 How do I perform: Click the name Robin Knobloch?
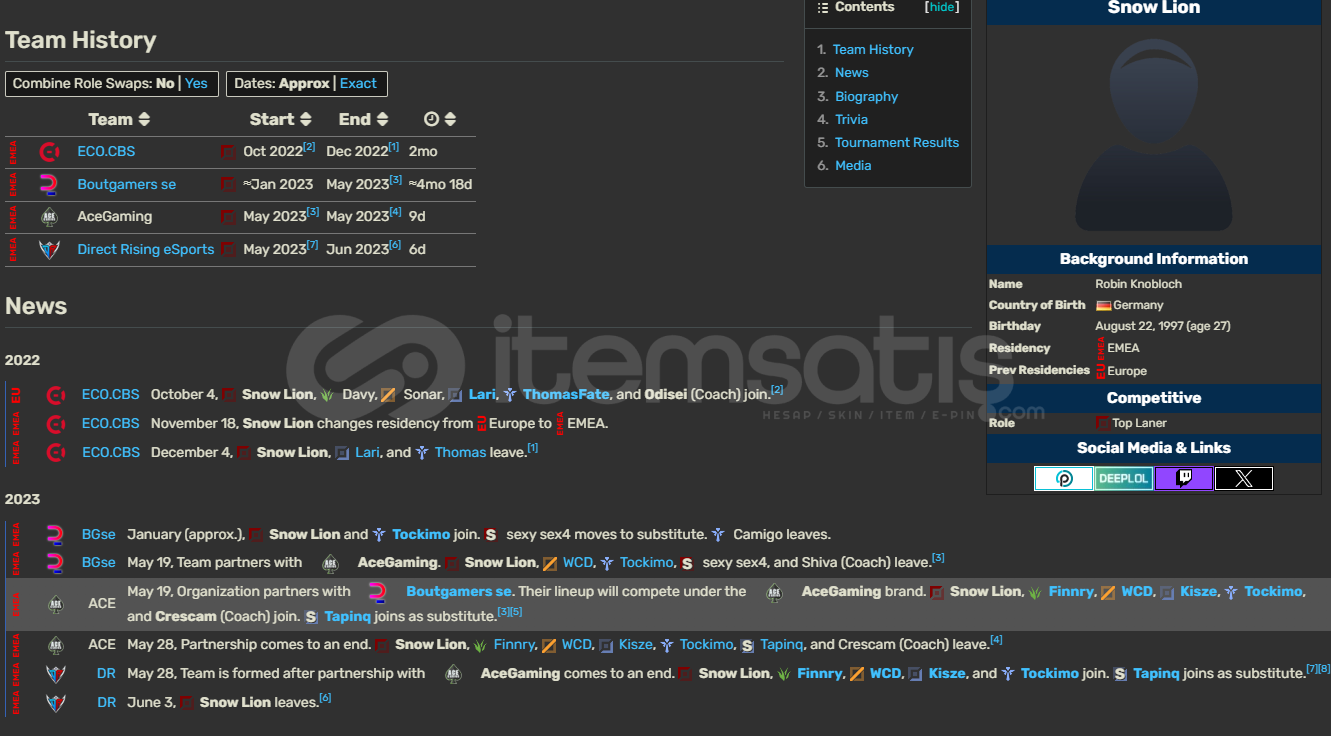pyautogui.click(x=1138, y=284)
